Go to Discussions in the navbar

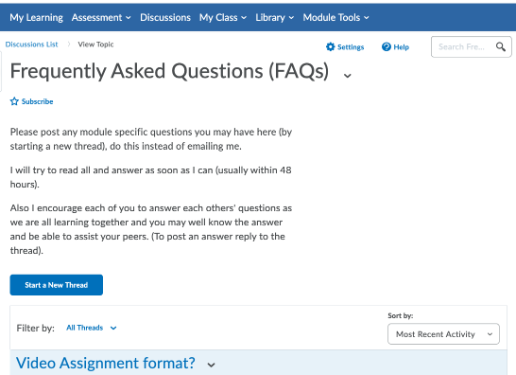[165, 17]
